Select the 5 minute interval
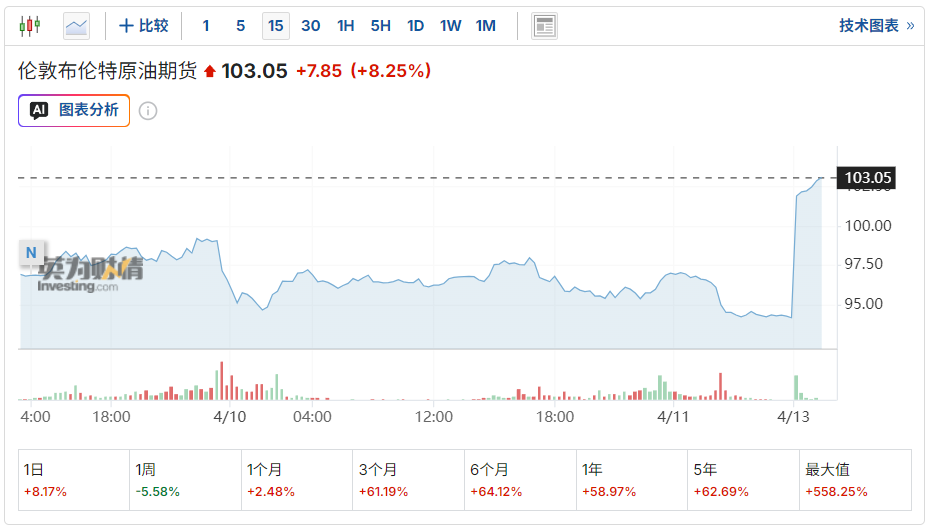Screen dimensions: 935x530 240,26
